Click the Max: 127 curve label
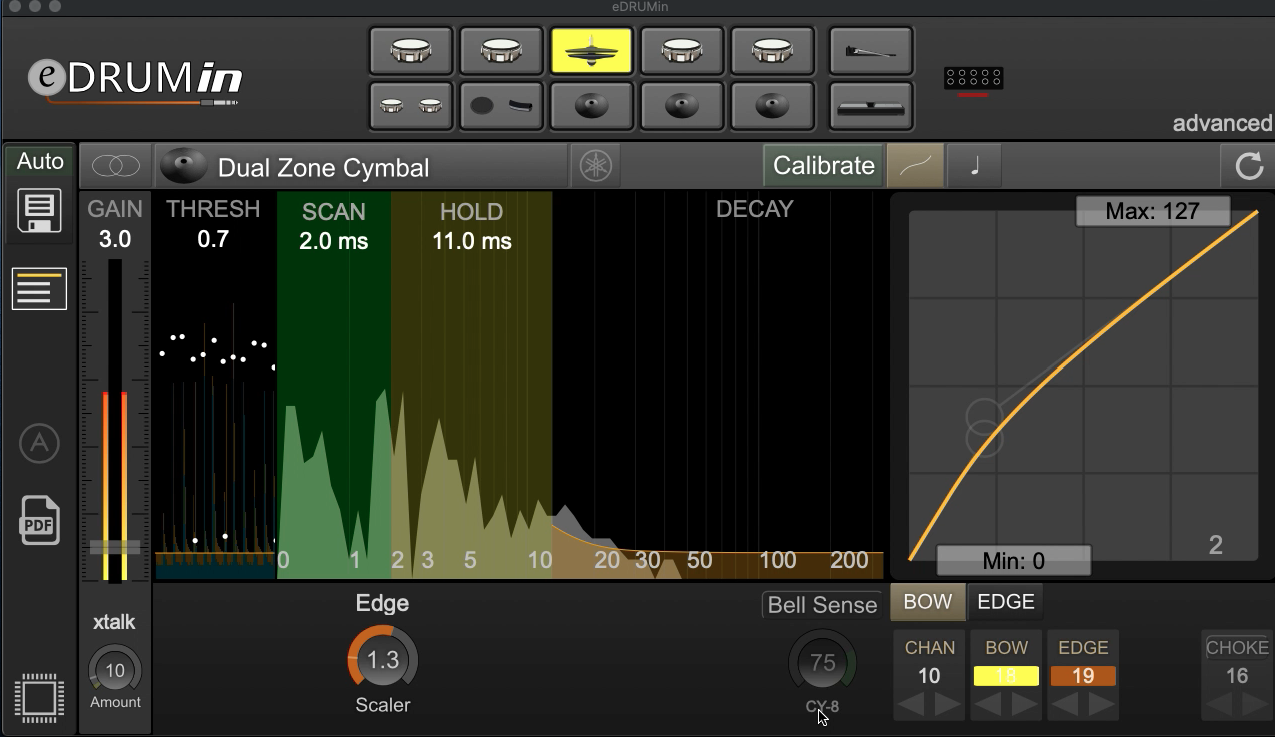The width and height of the screenshot is (1275, 737). [x=1152, y=211]
